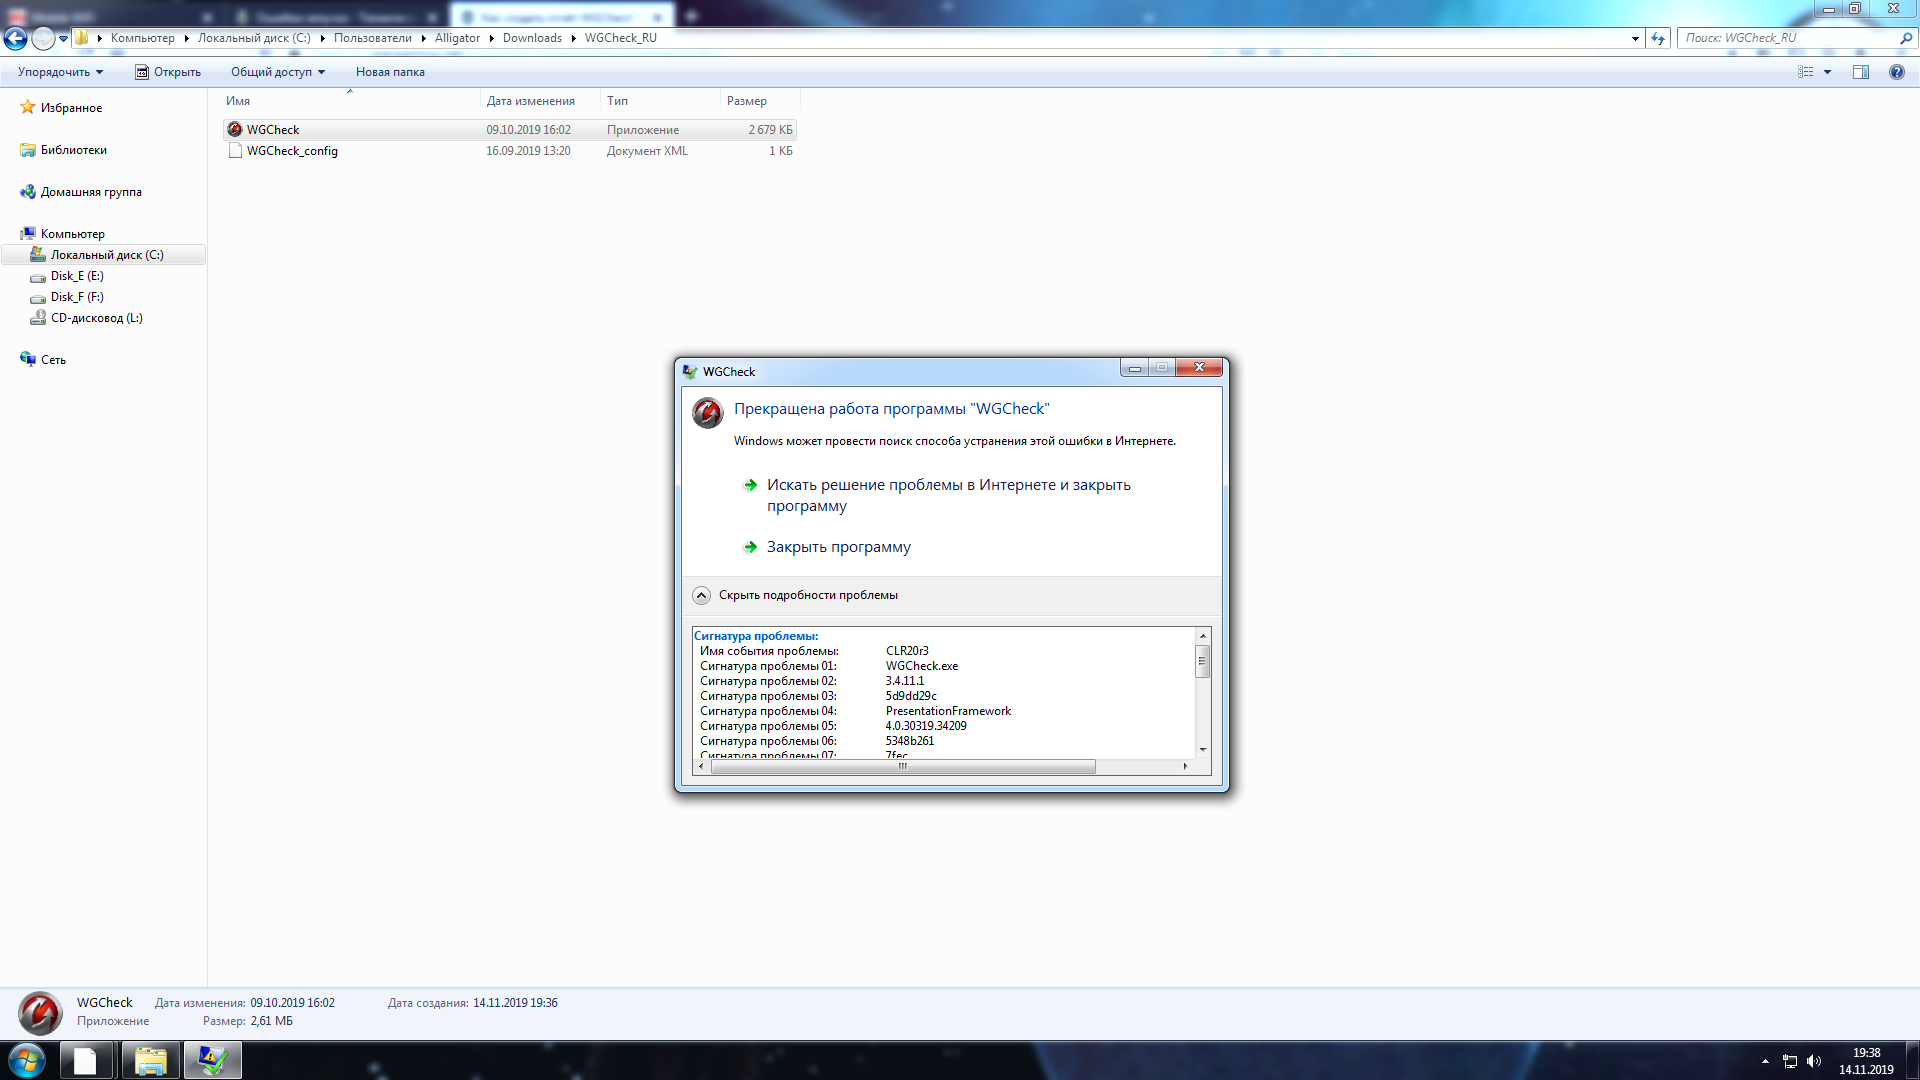Image resolution: width=1920 pixels, height=1080 pixels.
Task: Click the vertical scrollbar up arrow in details
Action: (x=1203, y=636)
